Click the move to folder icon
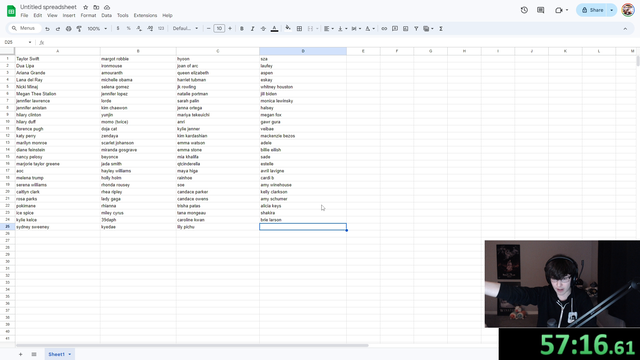 pyautogui.click(x=96, y=7)
